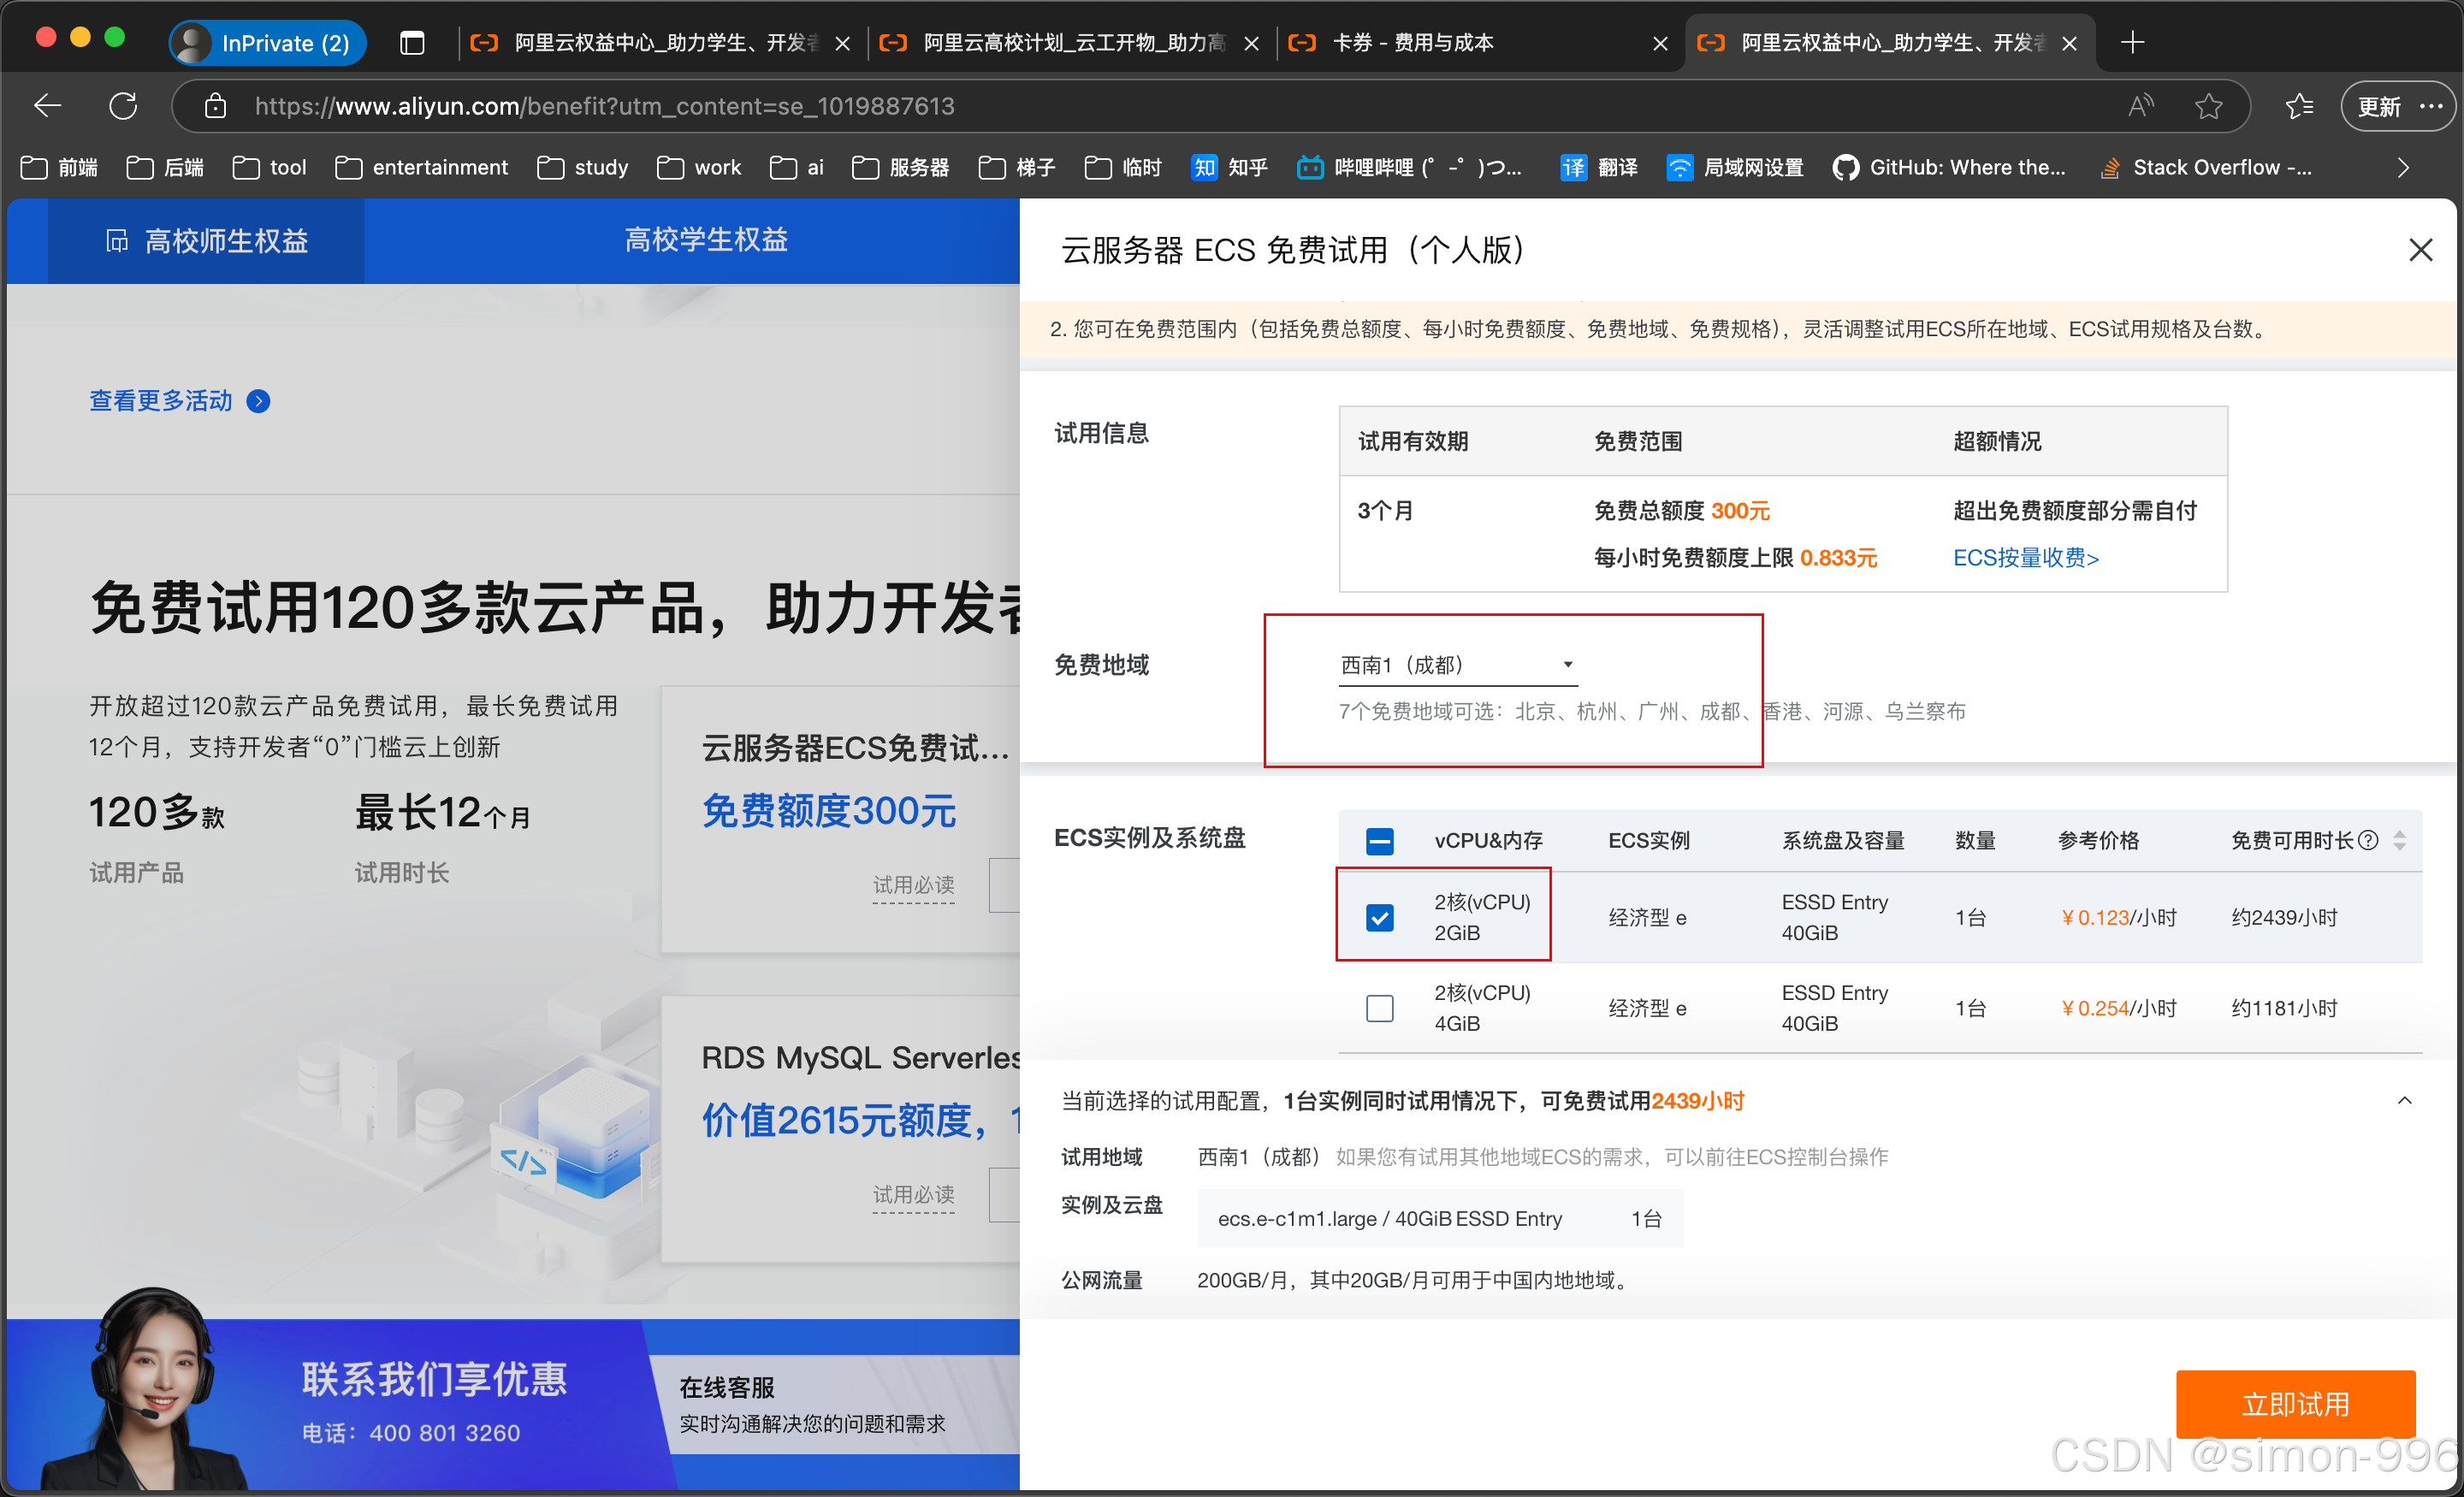Show more bookmarks via right chevron
The width and height of the screenshot is (2464, 1497).
click(x=2403, y=168)
